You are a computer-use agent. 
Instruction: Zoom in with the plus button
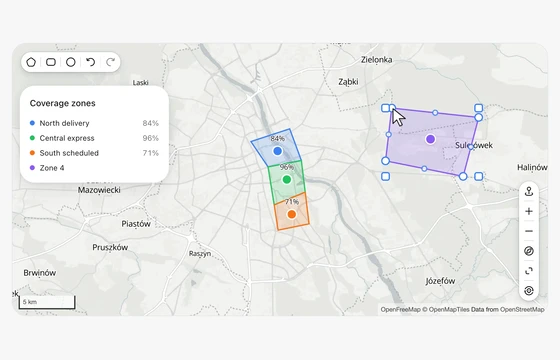[x=529, y=211]
